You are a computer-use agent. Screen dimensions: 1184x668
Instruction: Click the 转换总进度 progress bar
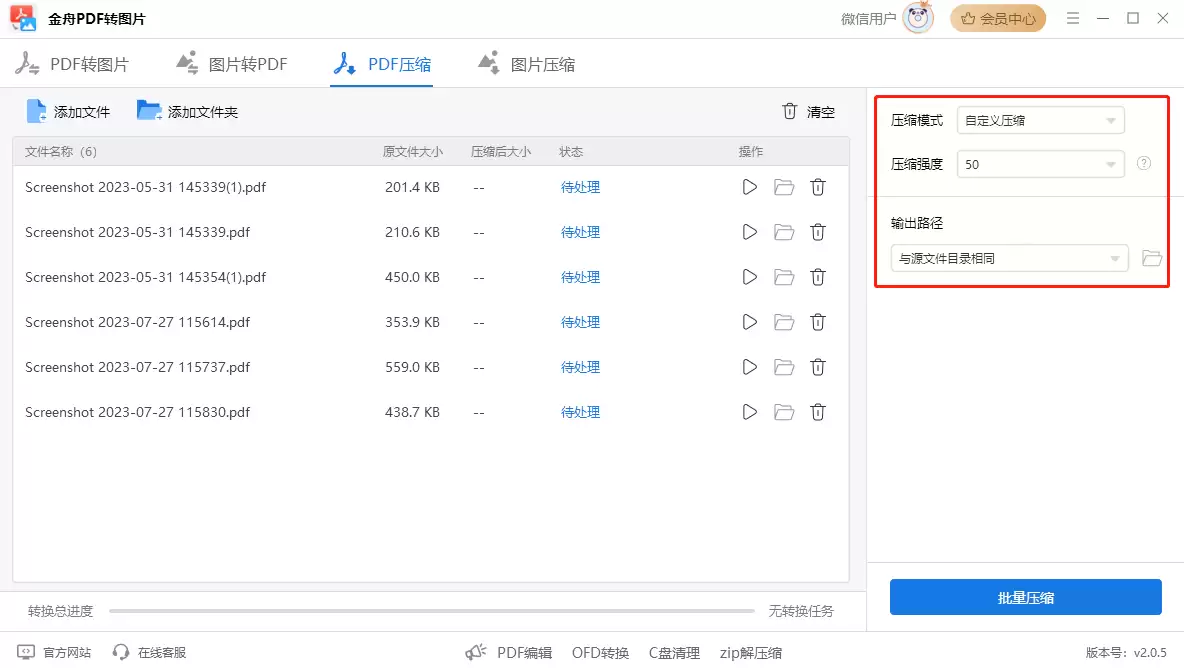click(x=430, y=610)
